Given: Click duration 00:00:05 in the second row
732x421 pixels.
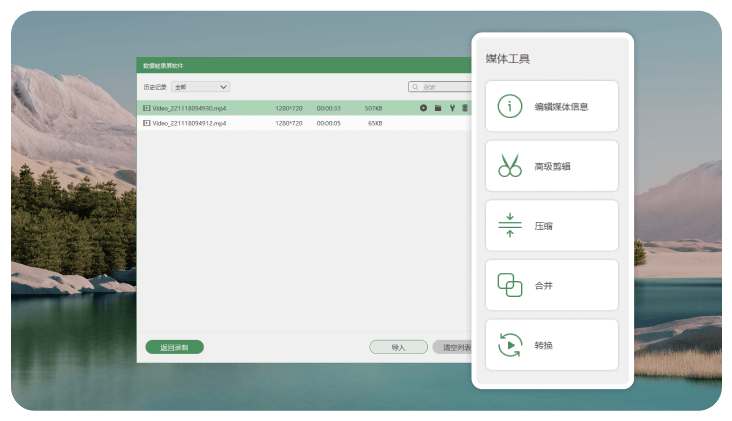Looking at the screenshot, I should coord(329,123).
